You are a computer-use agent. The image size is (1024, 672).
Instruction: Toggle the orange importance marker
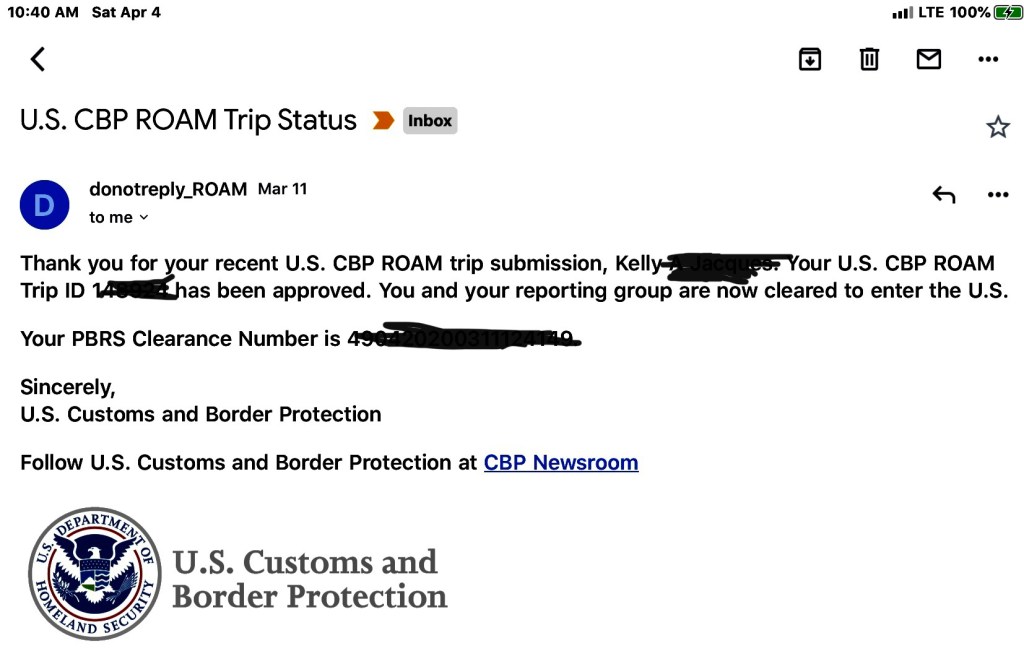coord(383,121)
